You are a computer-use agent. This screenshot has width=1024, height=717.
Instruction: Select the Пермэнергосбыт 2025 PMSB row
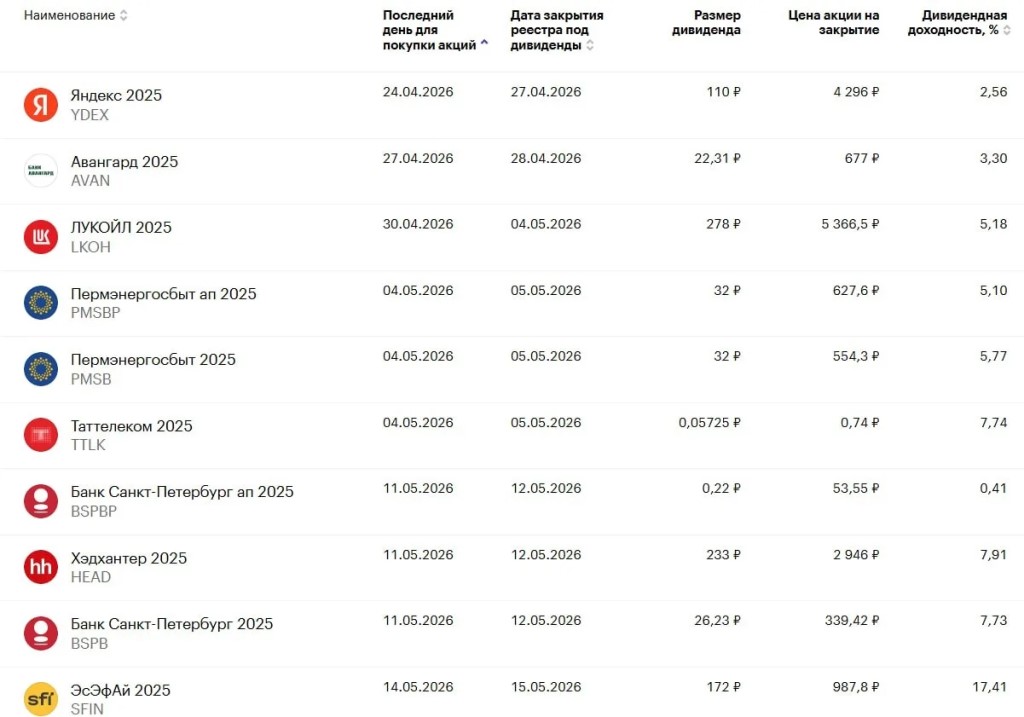tap(153, 360)
